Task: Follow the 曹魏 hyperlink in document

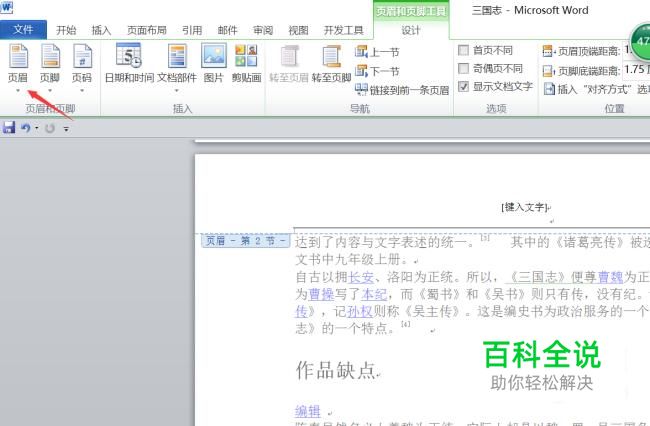Action: 610,277
